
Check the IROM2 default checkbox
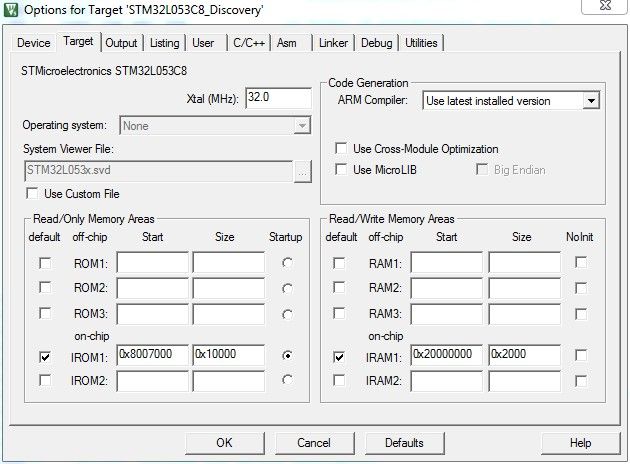coord(45,380)
